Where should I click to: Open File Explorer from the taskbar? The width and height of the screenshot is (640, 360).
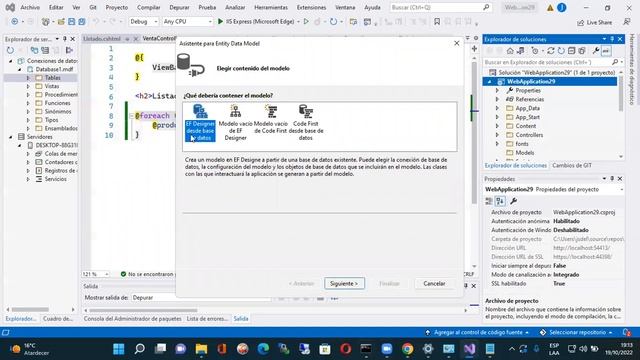[x=201, y=349]
